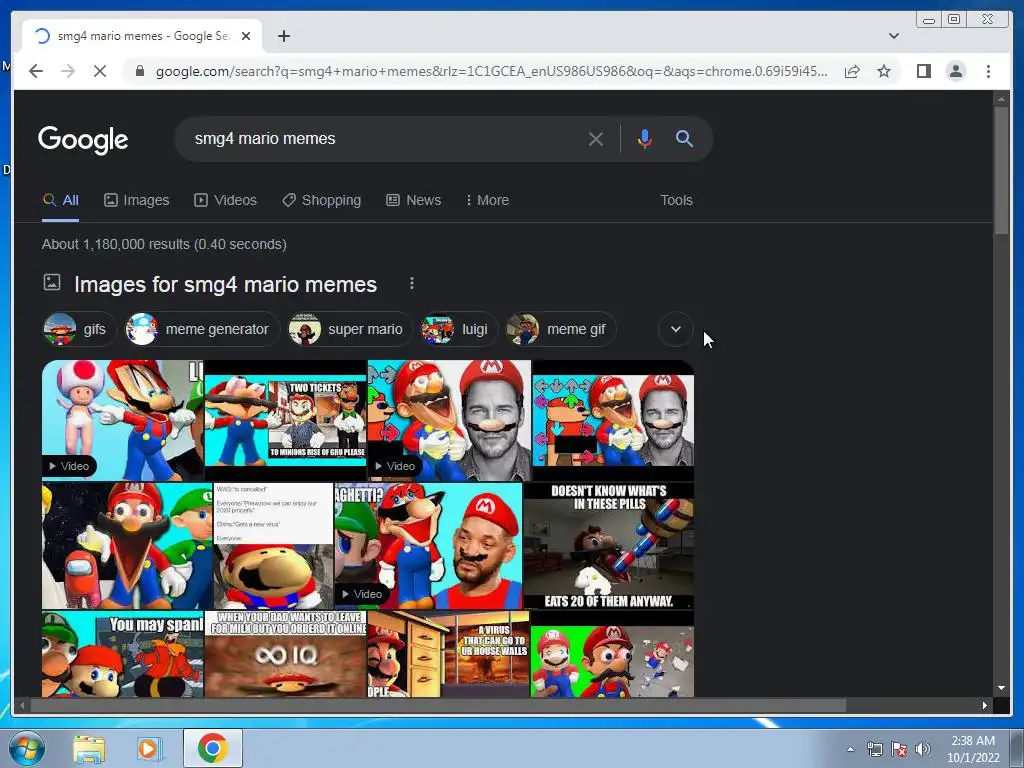Clear the search box text

(596, 138)
